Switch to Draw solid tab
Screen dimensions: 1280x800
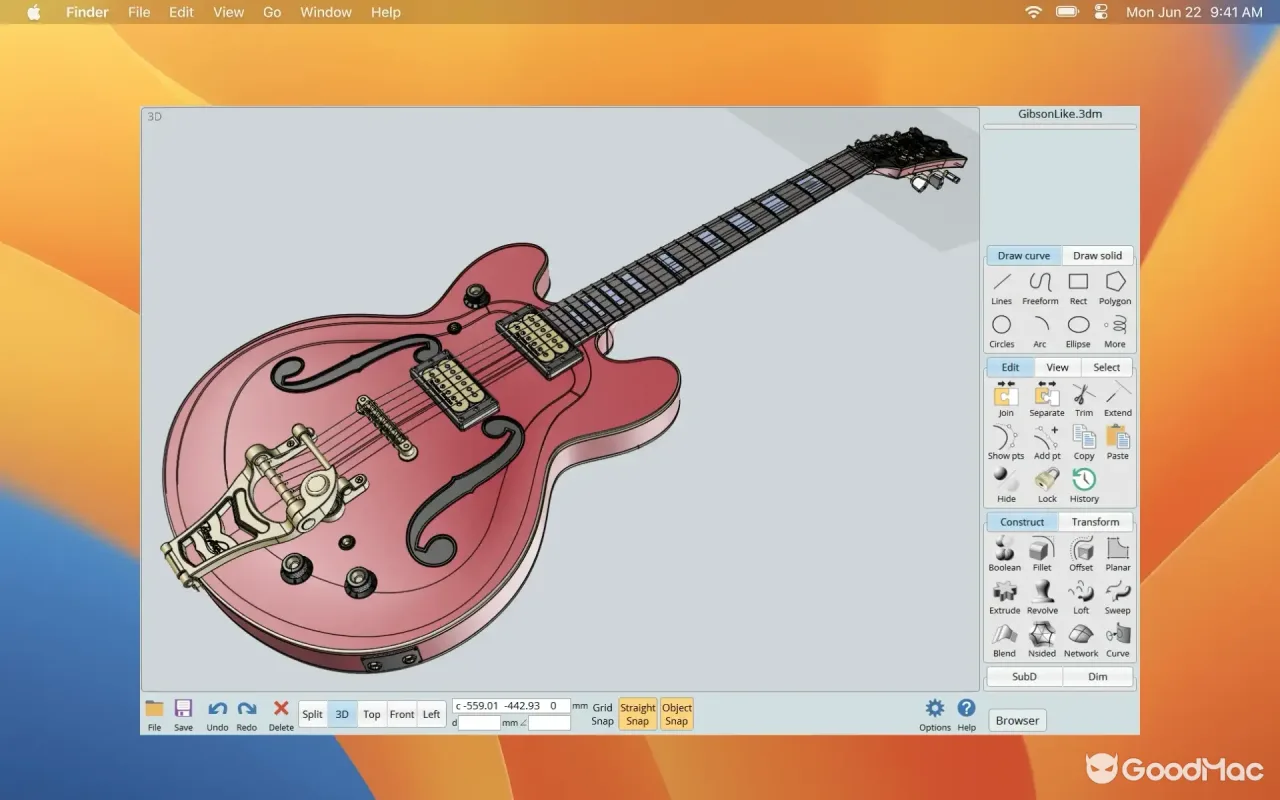(x=1098, y=255)
